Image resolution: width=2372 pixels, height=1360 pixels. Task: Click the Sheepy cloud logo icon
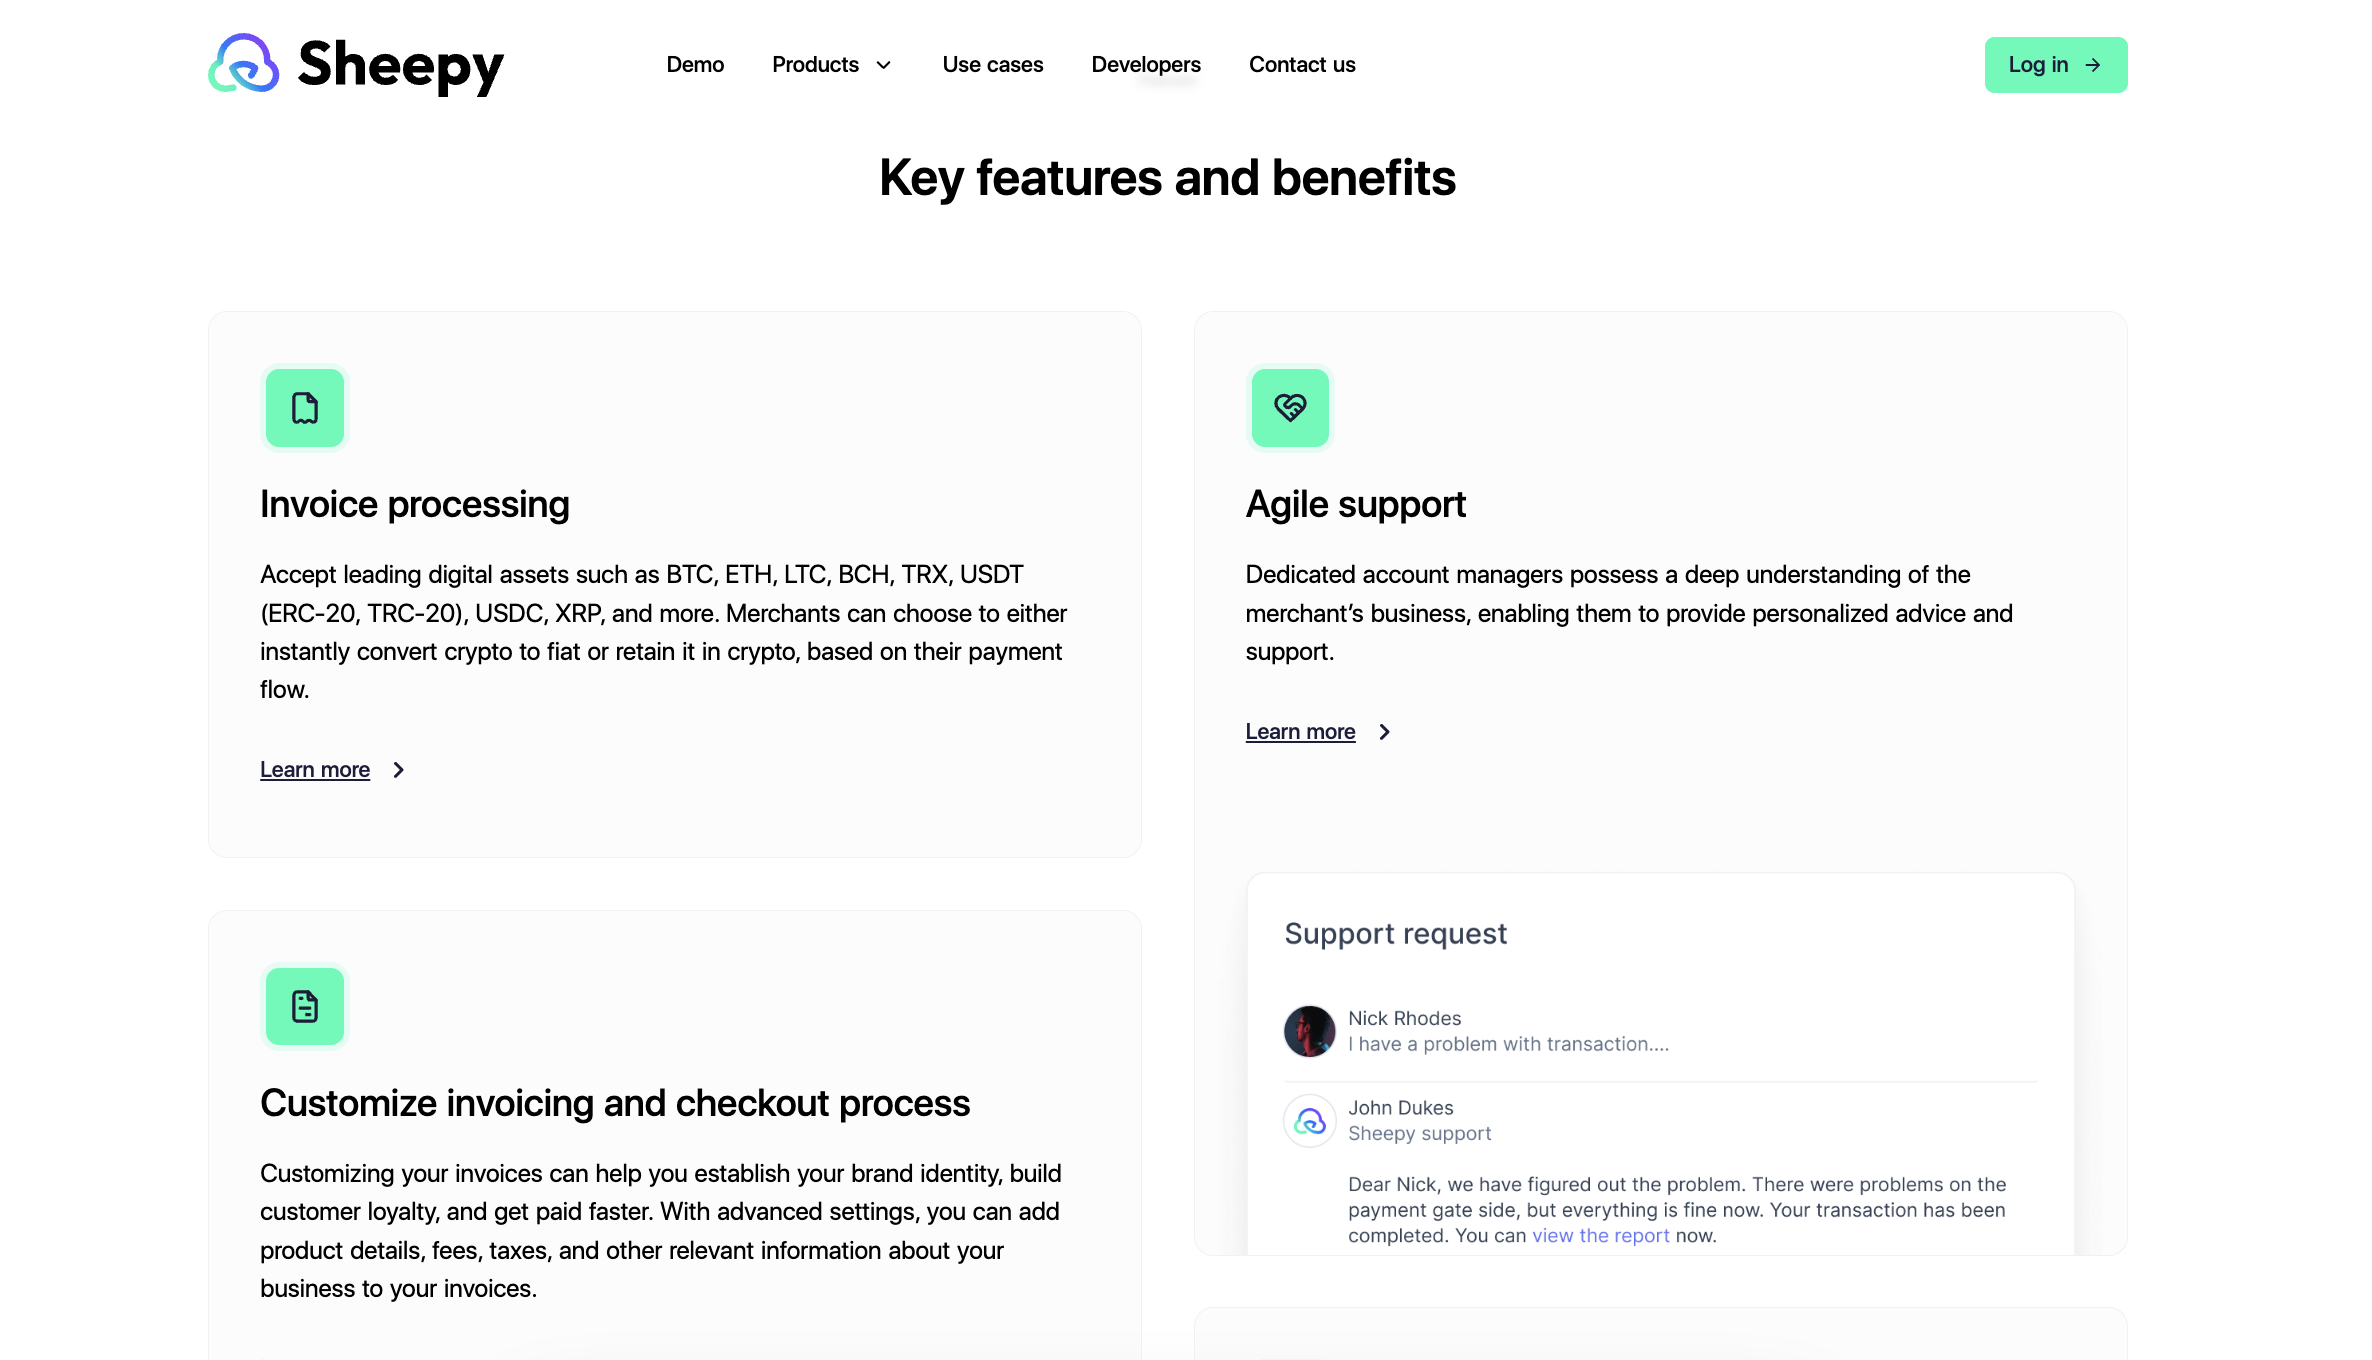244,64
